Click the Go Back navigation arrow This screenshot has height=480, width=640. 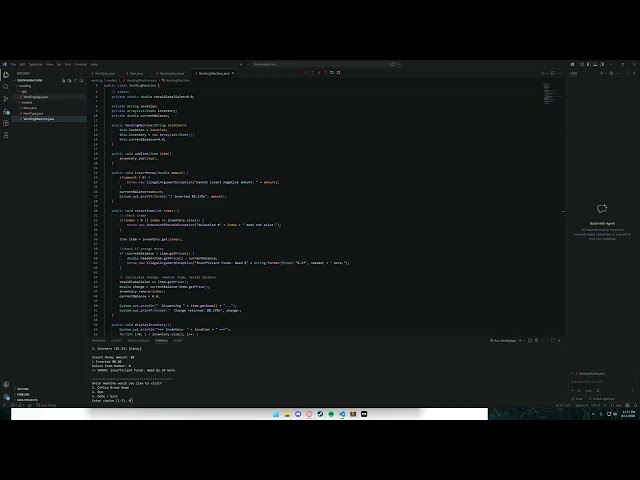(x=241, y=64)
